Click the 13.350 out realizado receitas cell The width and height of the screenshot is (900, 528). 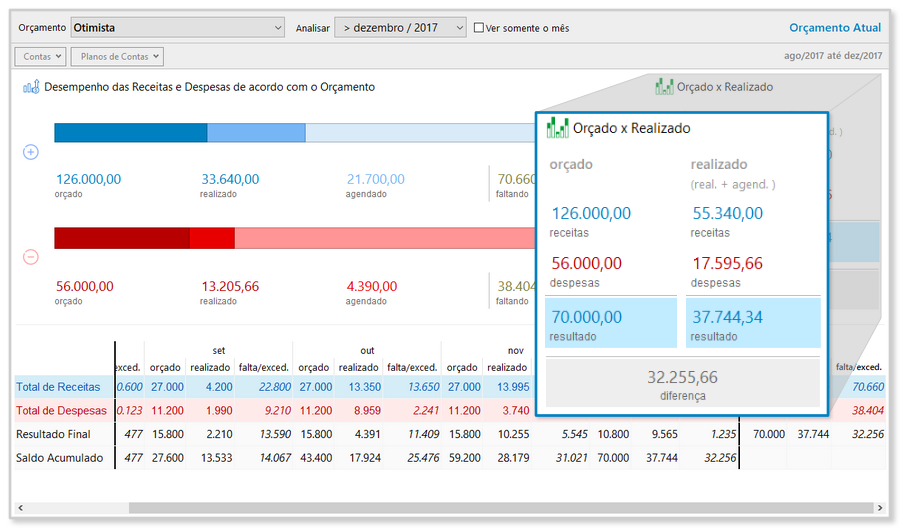365,387
